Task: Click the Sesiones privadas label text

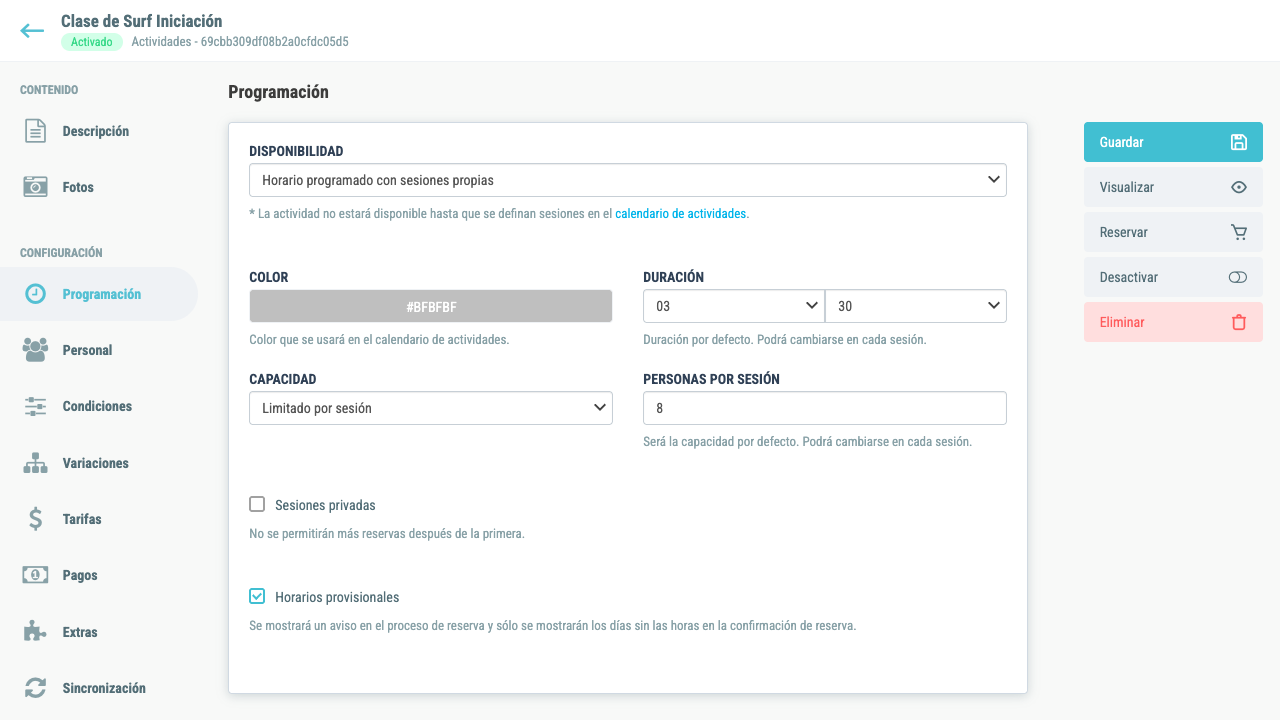Action: click(x=325, y=505)
